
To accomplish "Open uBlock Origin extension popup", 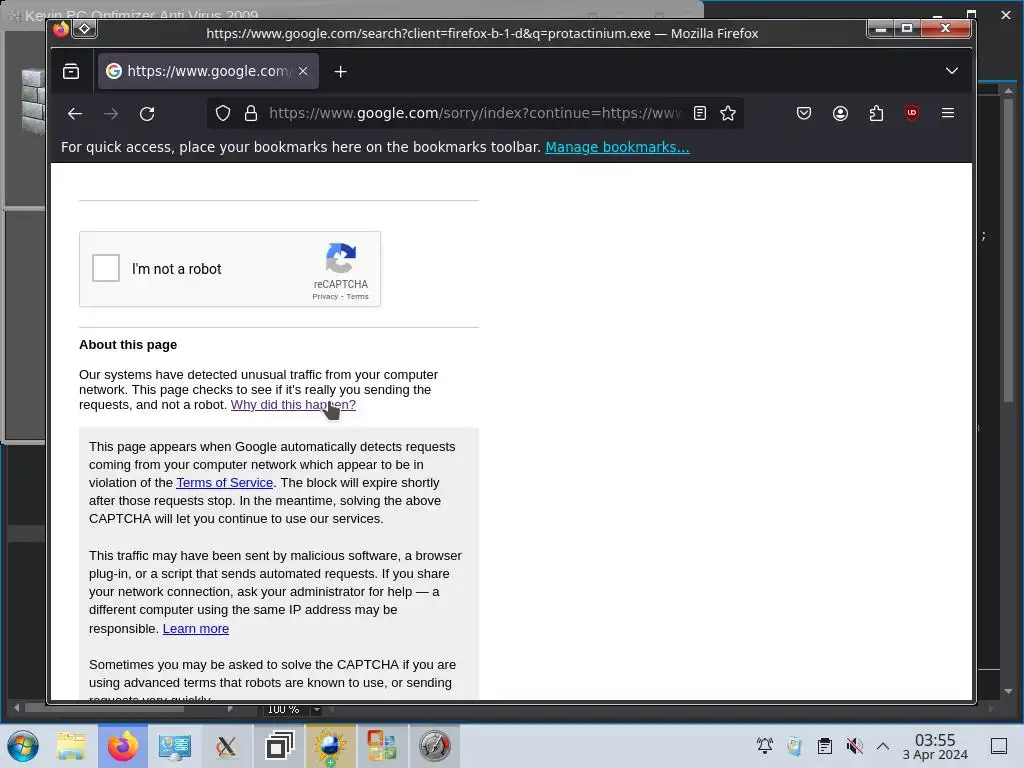I will coord(912,113).
